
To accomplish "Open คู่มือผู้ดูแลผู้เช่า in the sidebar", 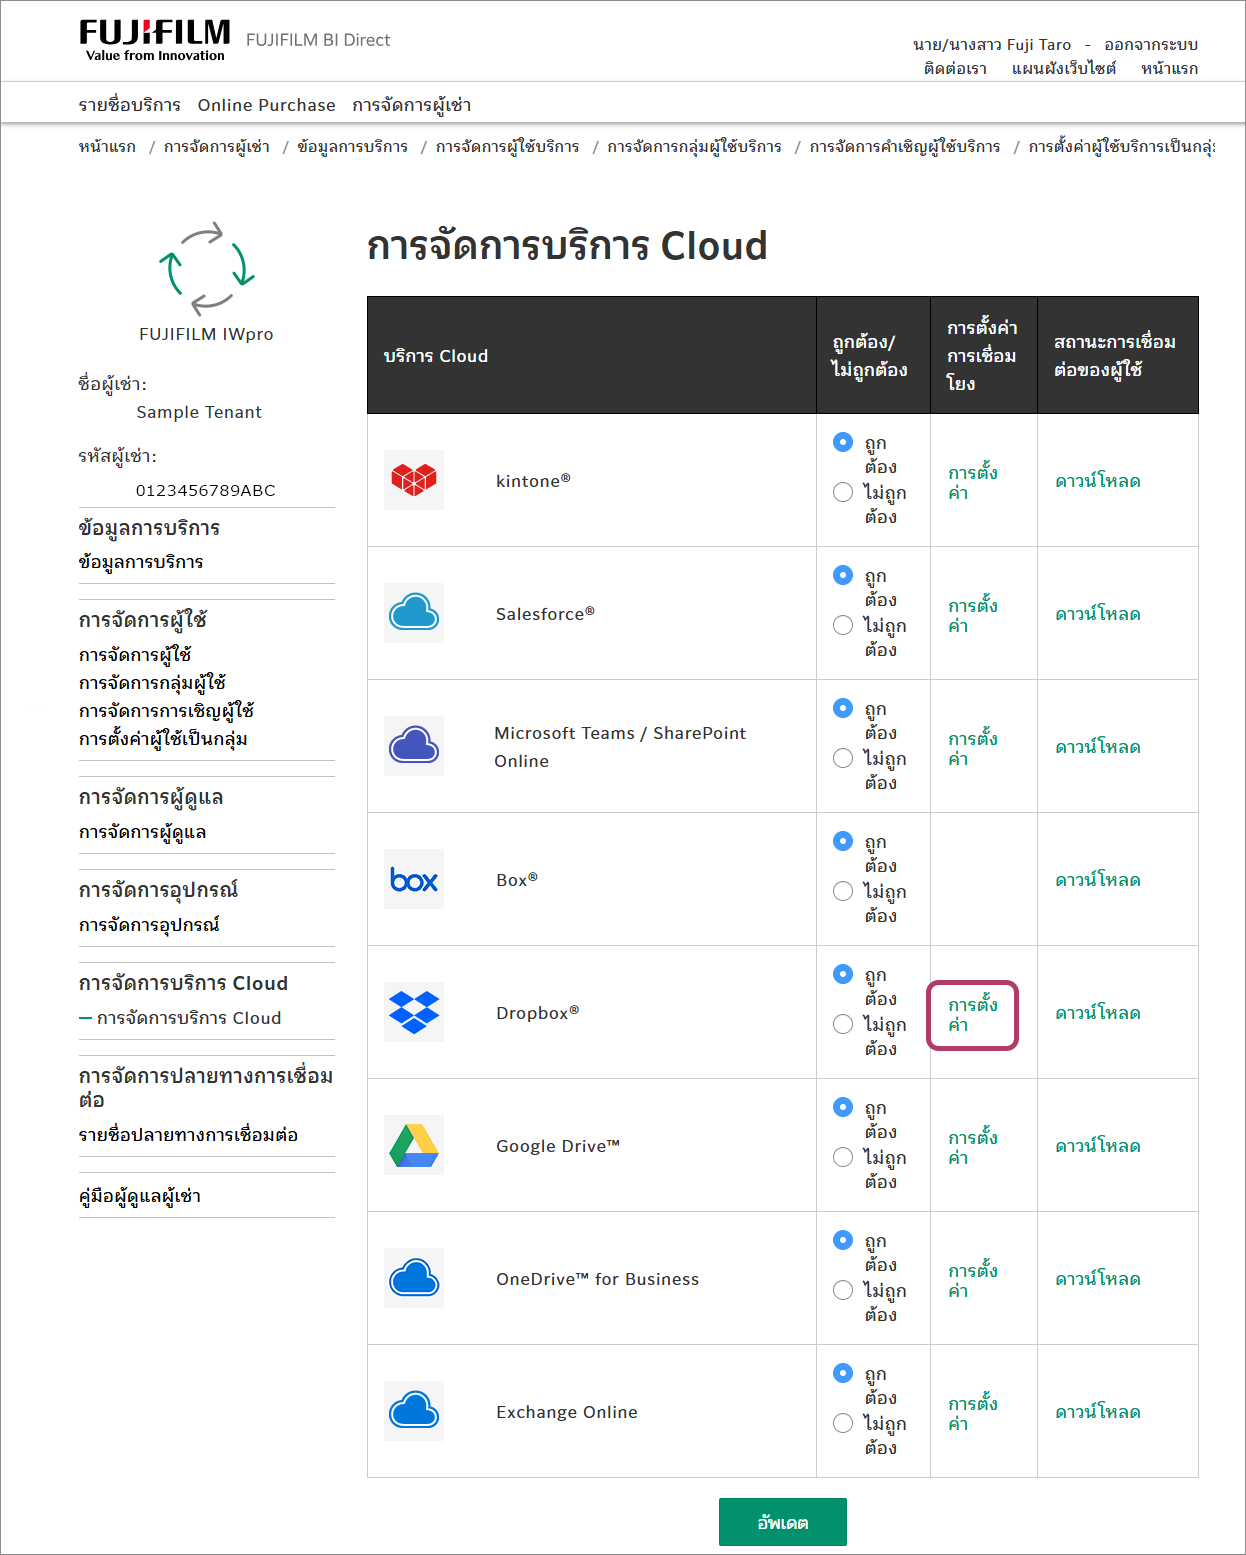I will coord(140,1196).
